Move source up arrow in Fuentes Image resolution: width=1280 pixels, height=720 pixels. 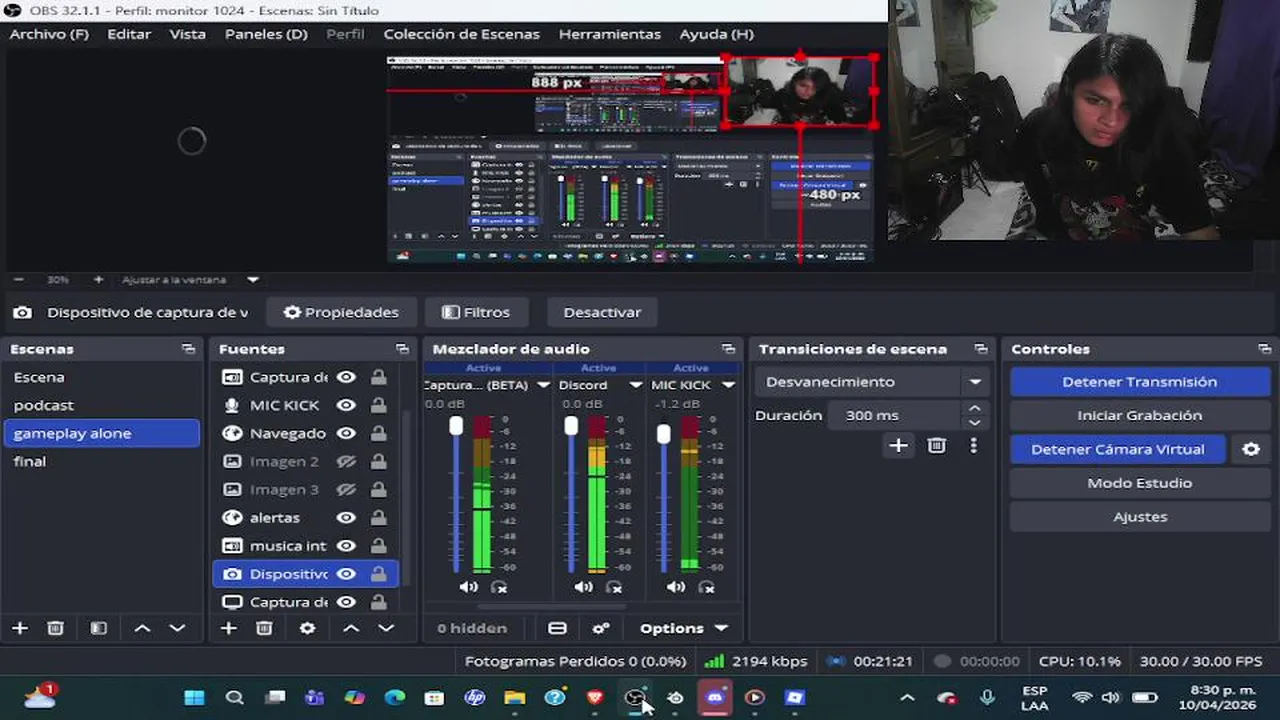pyautogui.click(x=351, y=628)
